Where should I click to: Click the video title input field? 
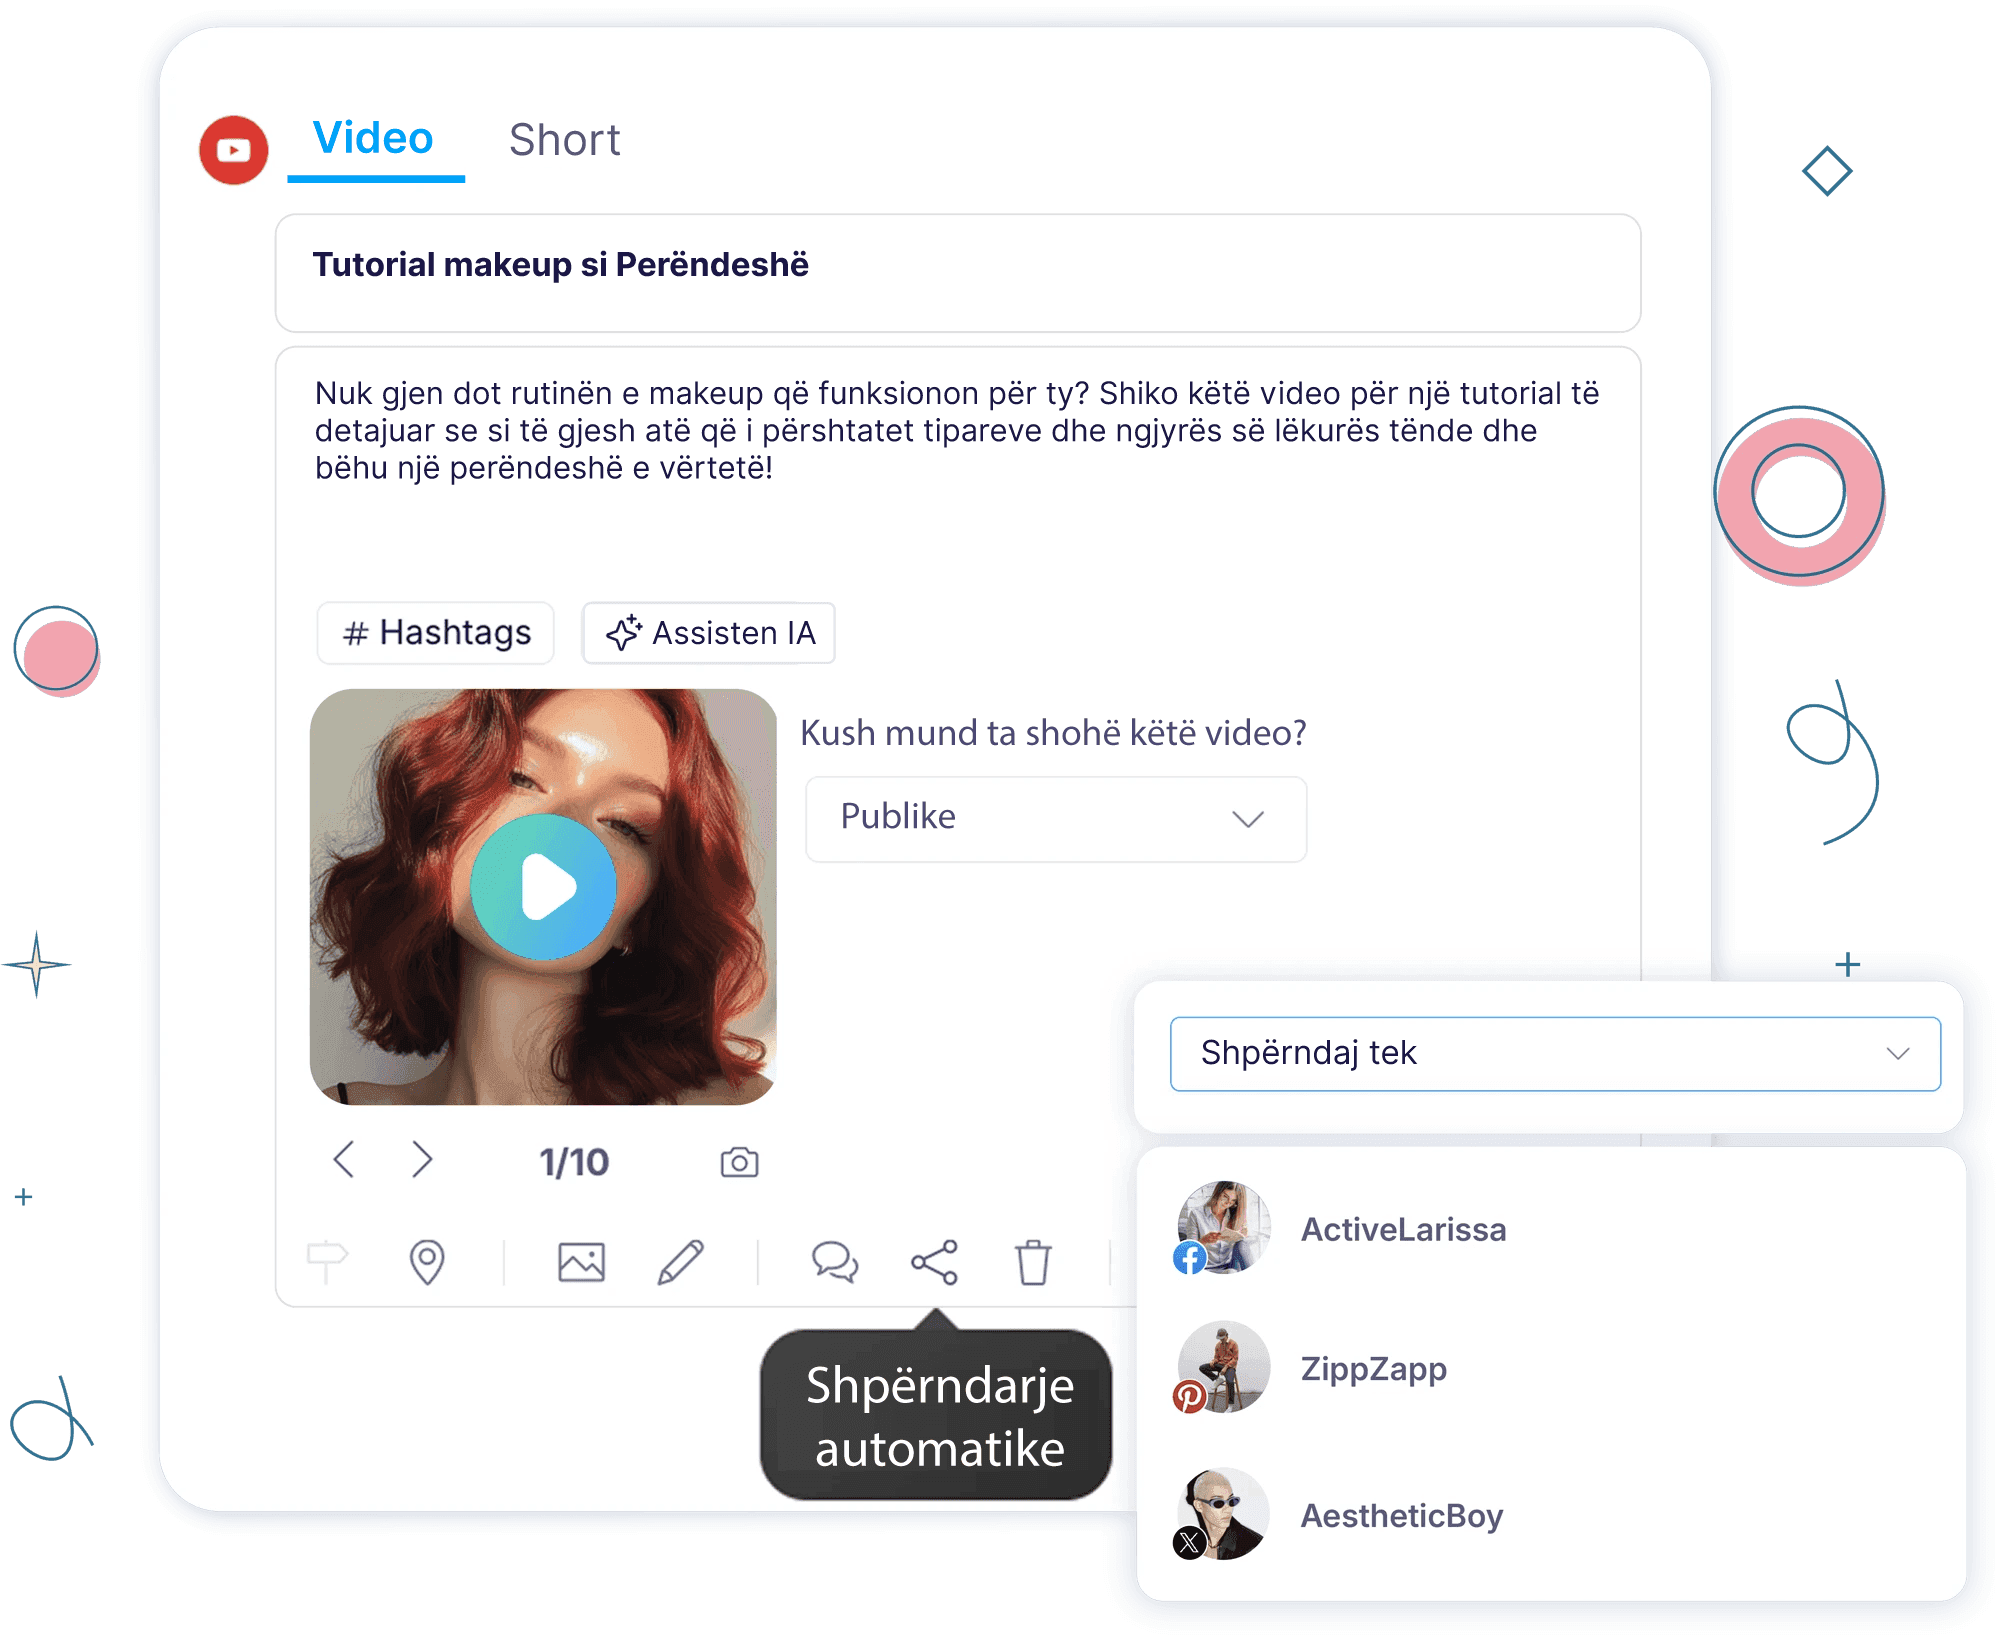click(x=957, y=272)
